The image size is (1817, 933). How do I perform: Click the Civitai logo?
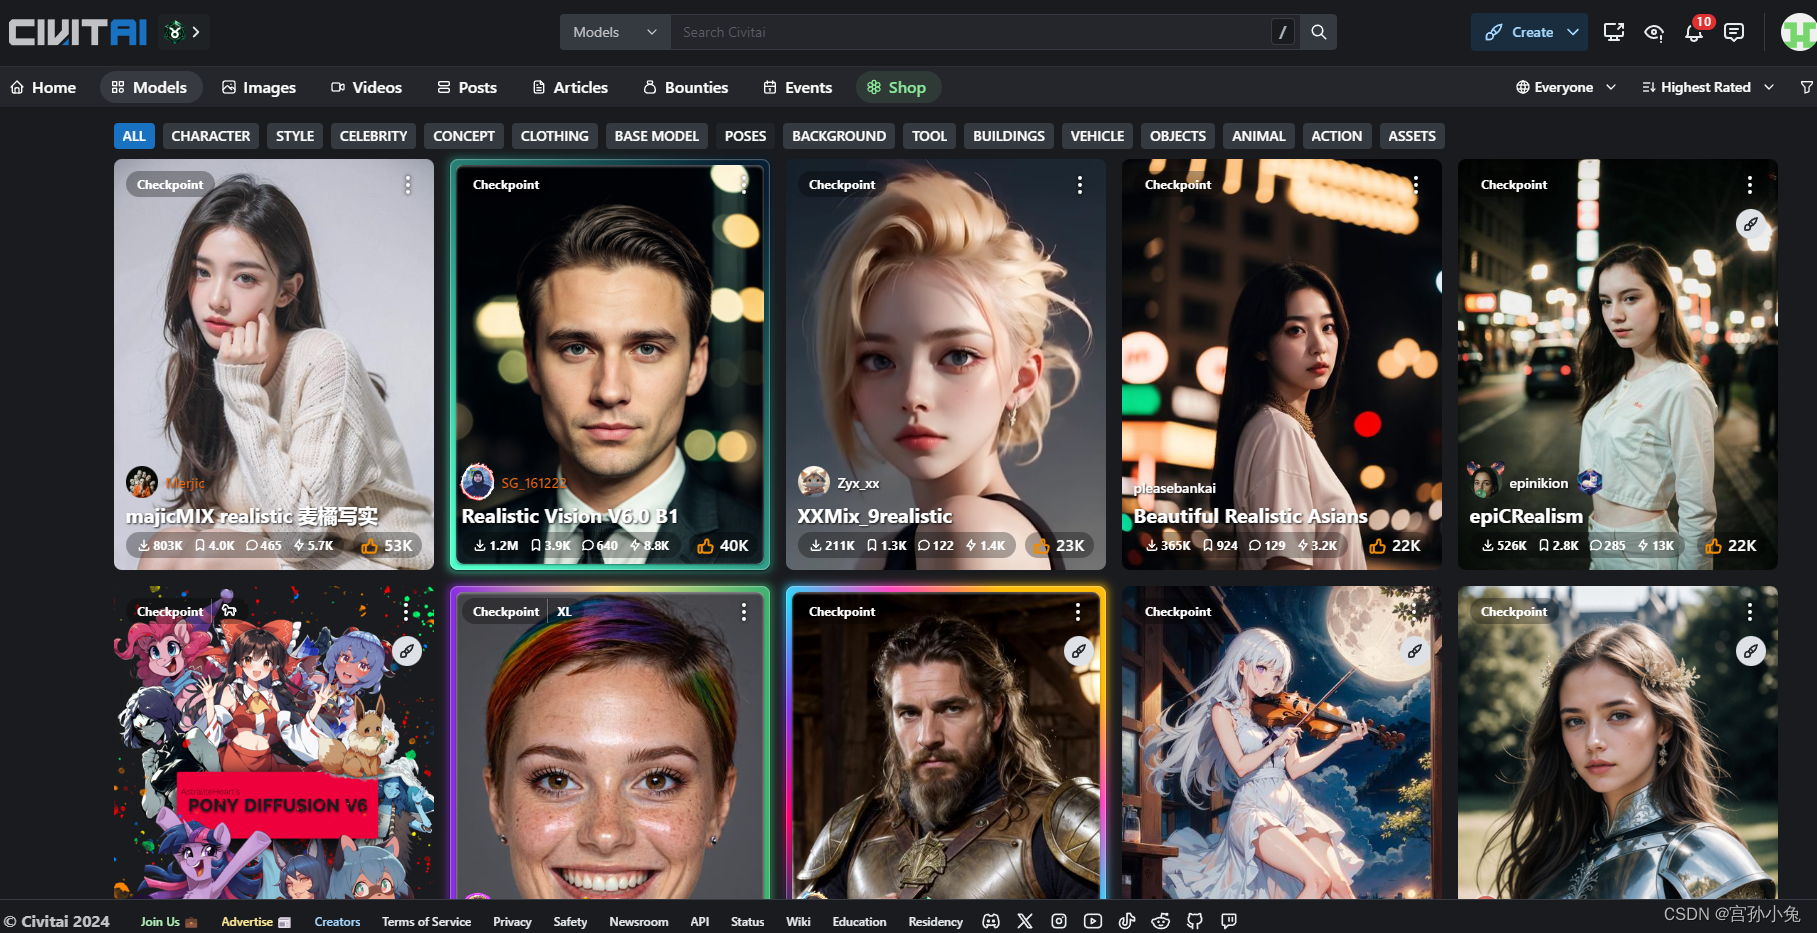(x=78, y=32)
